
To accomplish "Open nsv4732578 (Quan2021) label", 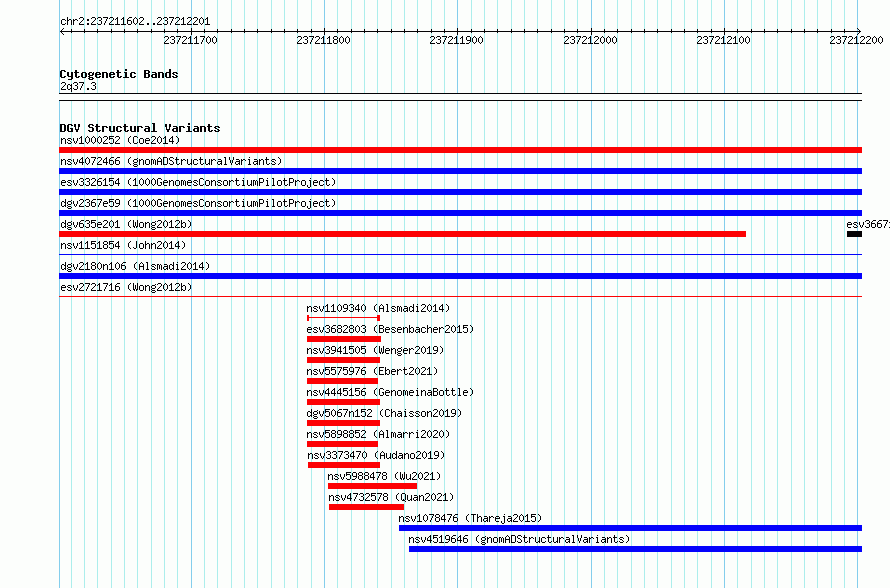I will [x=392, y=497].
